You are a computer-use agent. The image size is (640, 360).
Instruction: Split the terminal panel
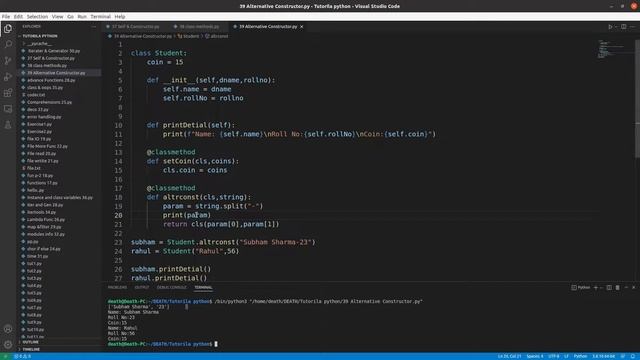[x=609, y=287]
